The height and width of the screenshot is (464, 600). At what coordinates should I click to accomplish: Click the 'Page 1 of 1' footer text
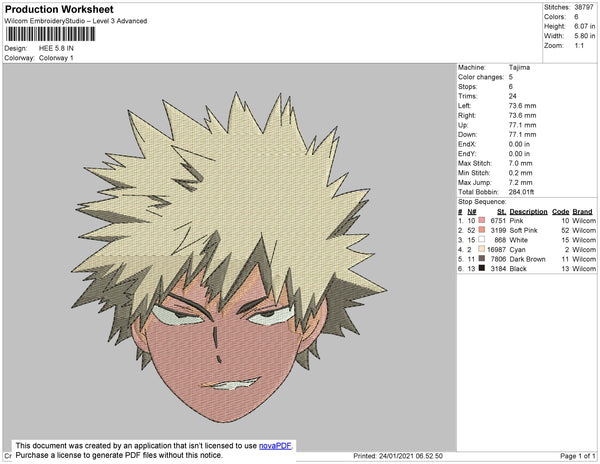click(x=578, y=456)
